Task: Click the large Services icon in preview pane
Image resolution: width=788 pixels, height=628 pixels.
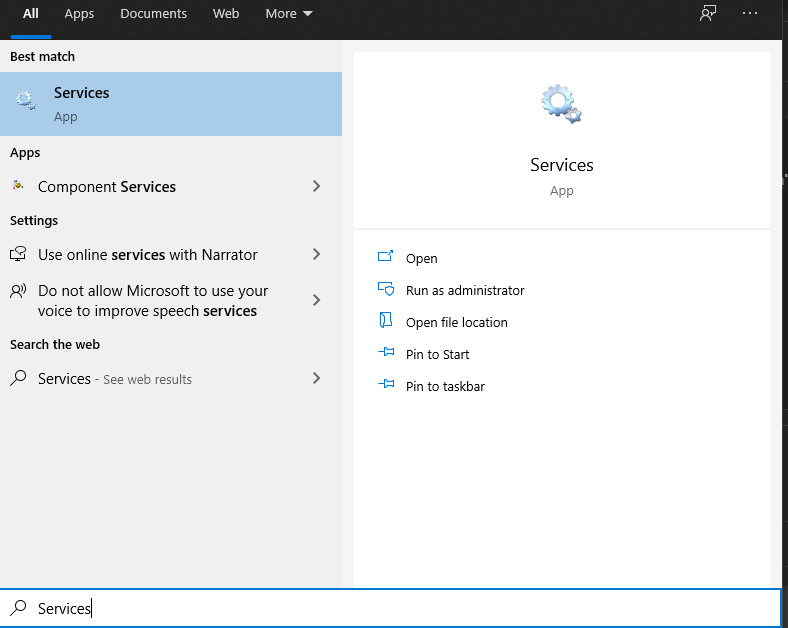Action: coord(561,104)
